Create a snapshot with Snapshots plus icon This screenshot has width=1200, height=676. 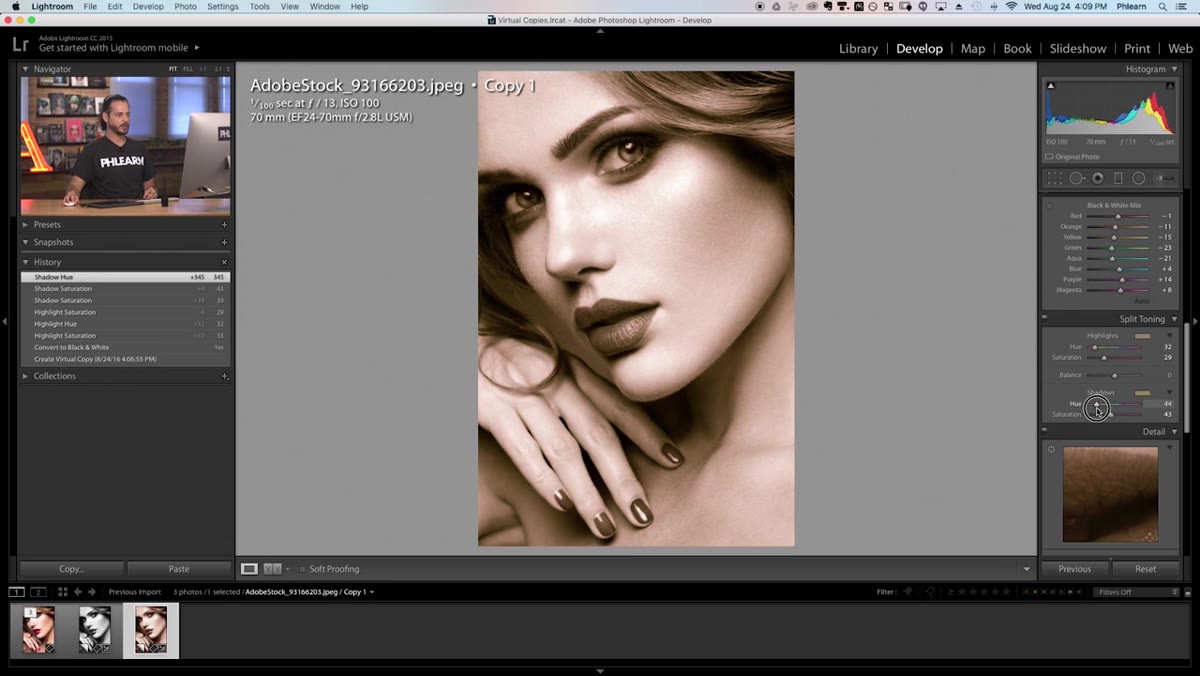pyautogui.click(x=224, y=242)
